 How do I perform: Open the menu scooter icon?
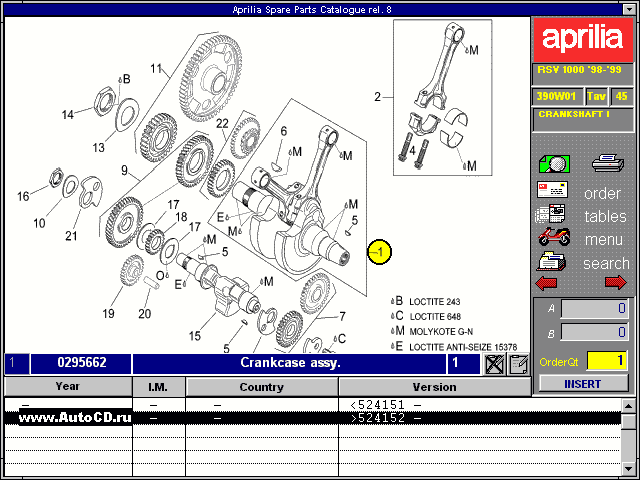pos(554,237)
